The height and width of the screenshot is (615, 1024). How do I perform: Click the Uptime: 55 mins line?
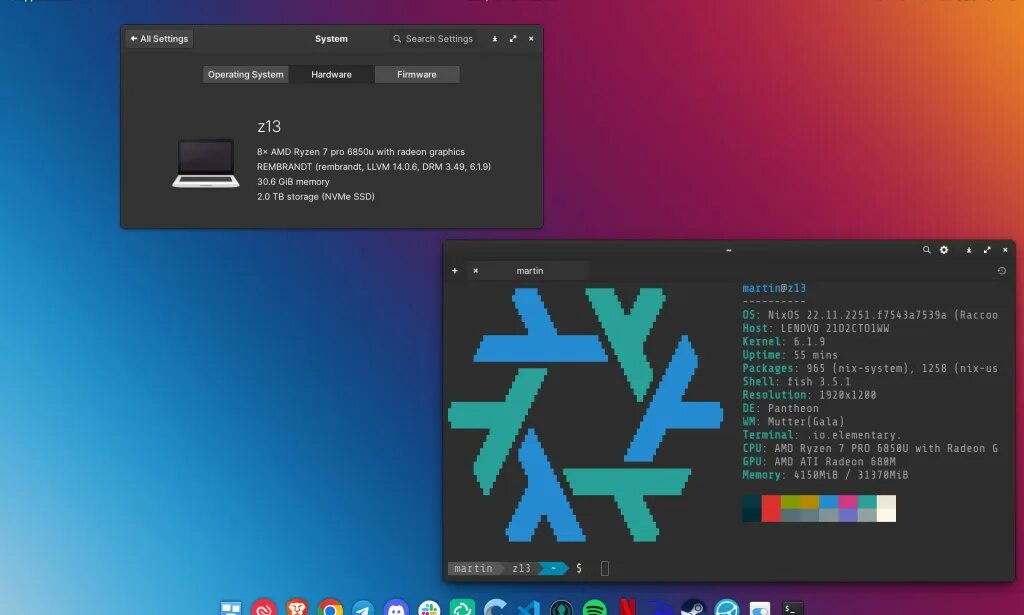pyautogui.click(x=790, y=355)
